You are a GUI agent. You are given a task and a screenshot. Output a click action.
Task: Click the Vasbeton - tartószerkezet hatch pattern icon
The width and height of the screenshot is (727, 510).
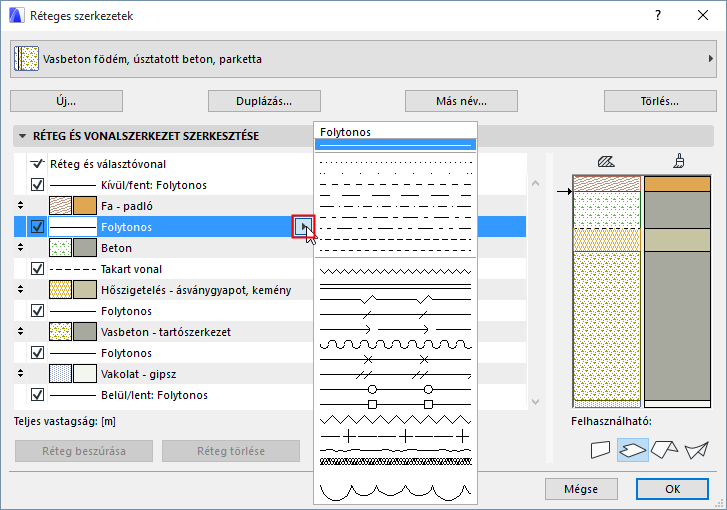60,332
